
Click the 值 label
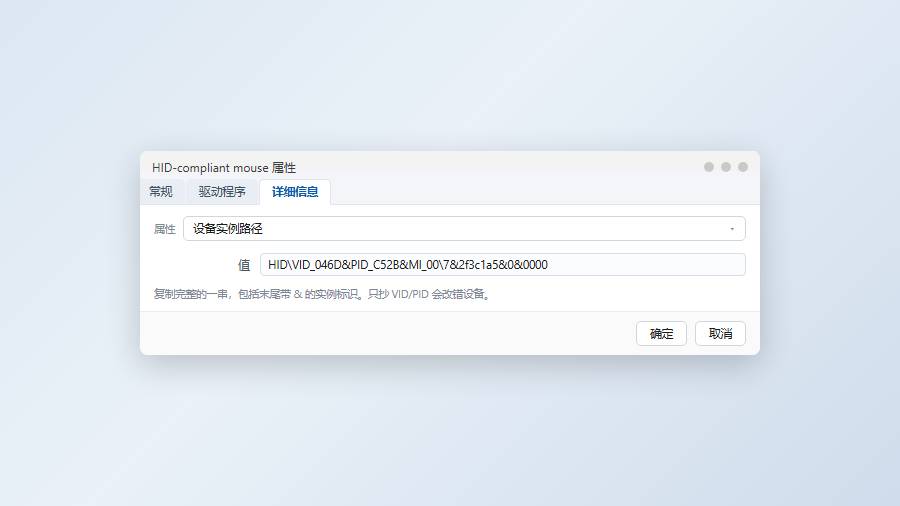point(244,265)
